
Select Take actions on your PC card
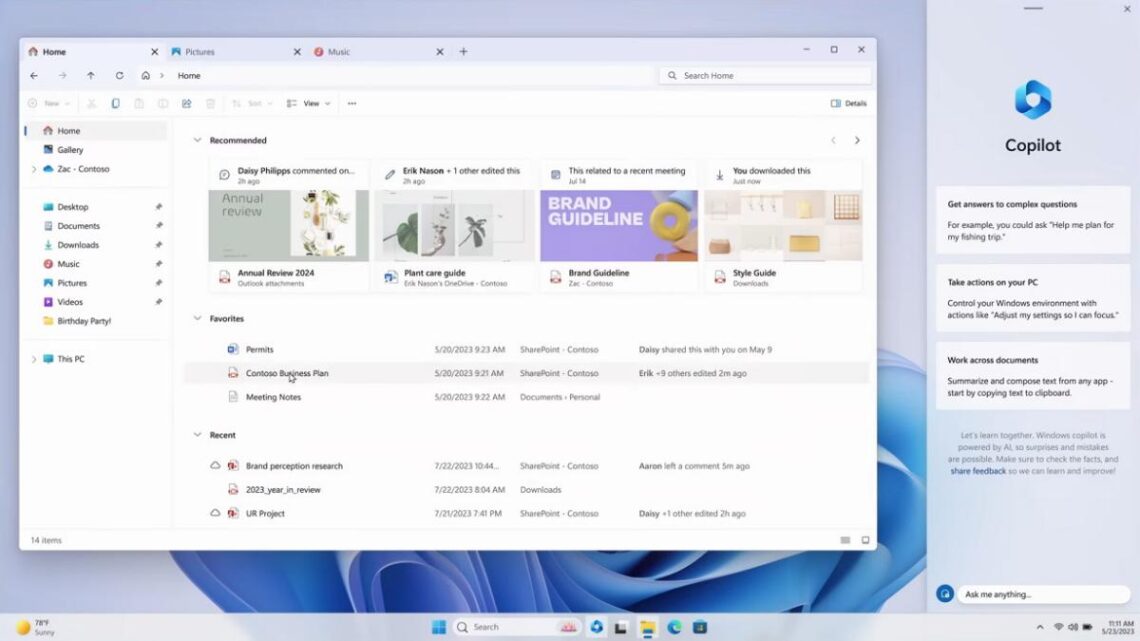point(1032,298)
